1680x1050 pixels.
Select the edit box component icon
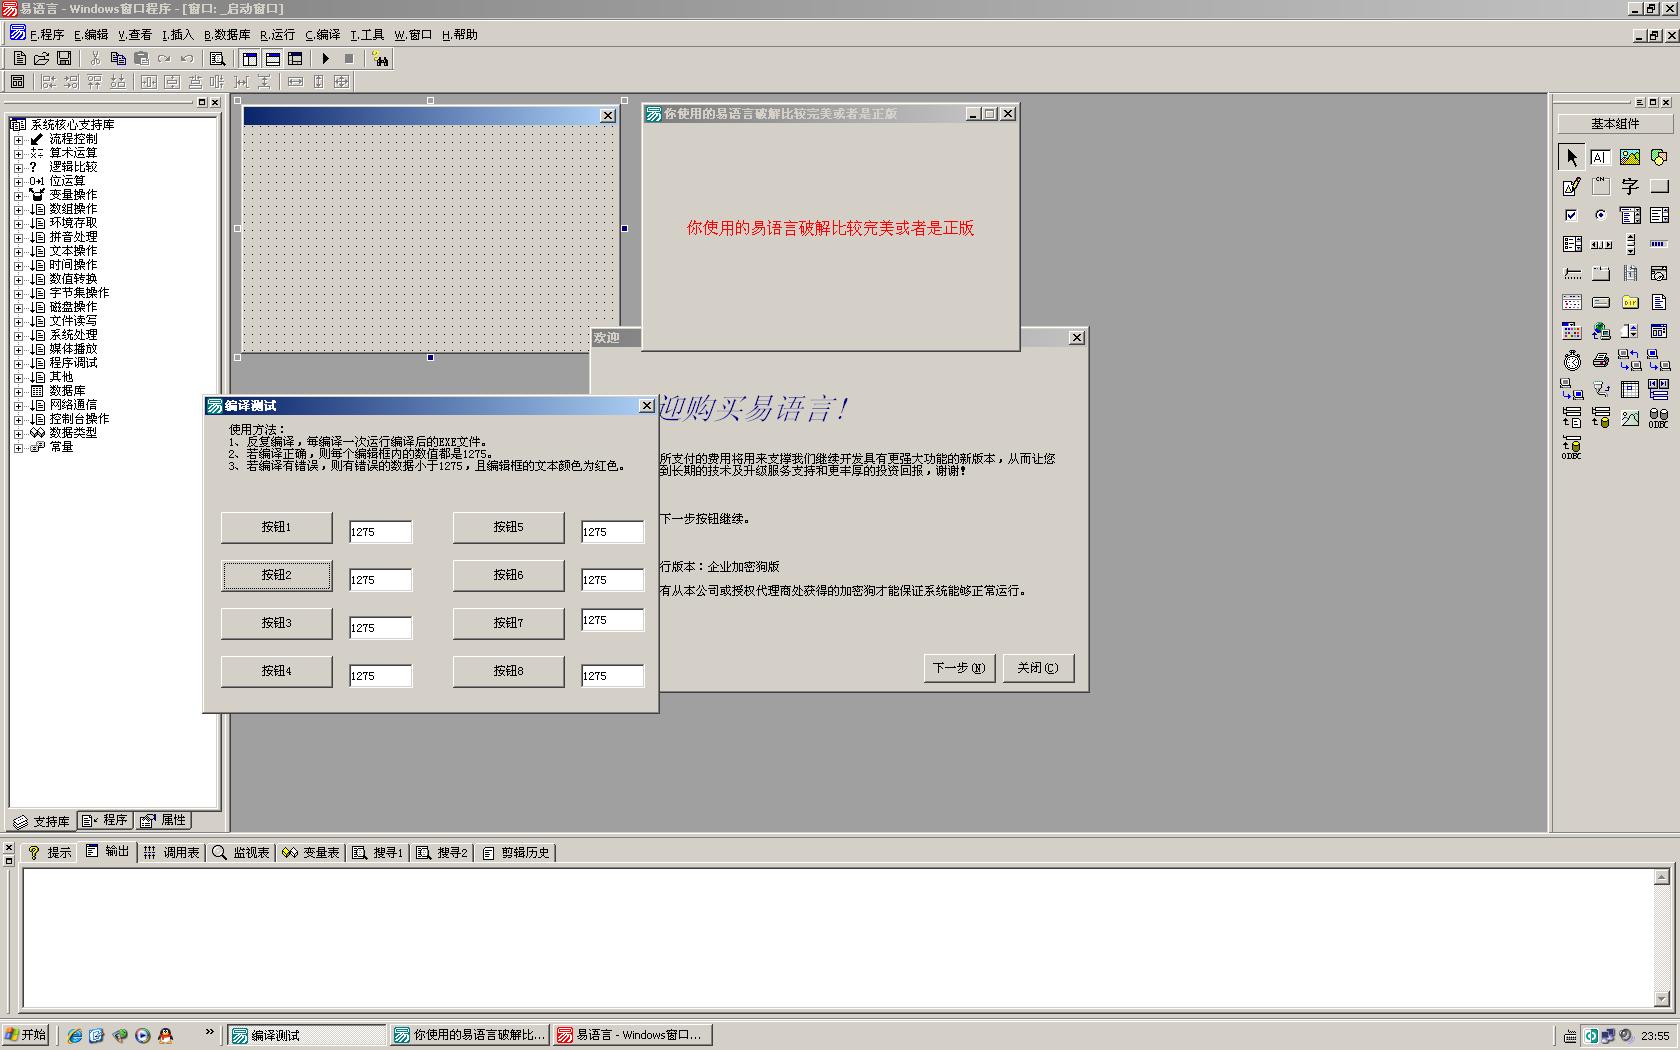1600,157
